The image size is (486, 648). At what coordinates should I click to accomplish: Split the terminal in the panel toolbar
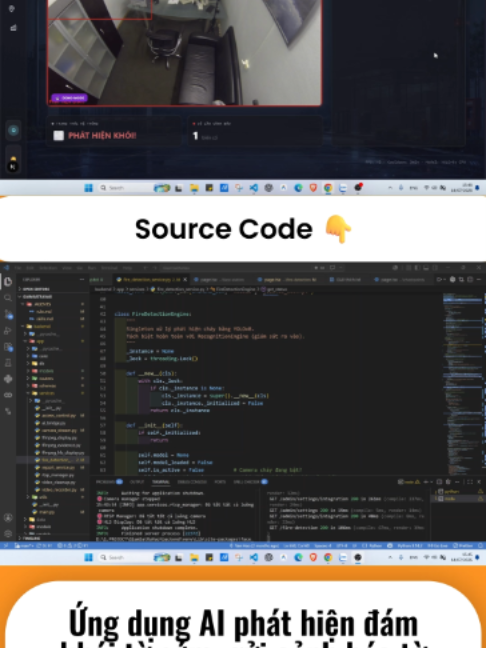coord(439,482)
